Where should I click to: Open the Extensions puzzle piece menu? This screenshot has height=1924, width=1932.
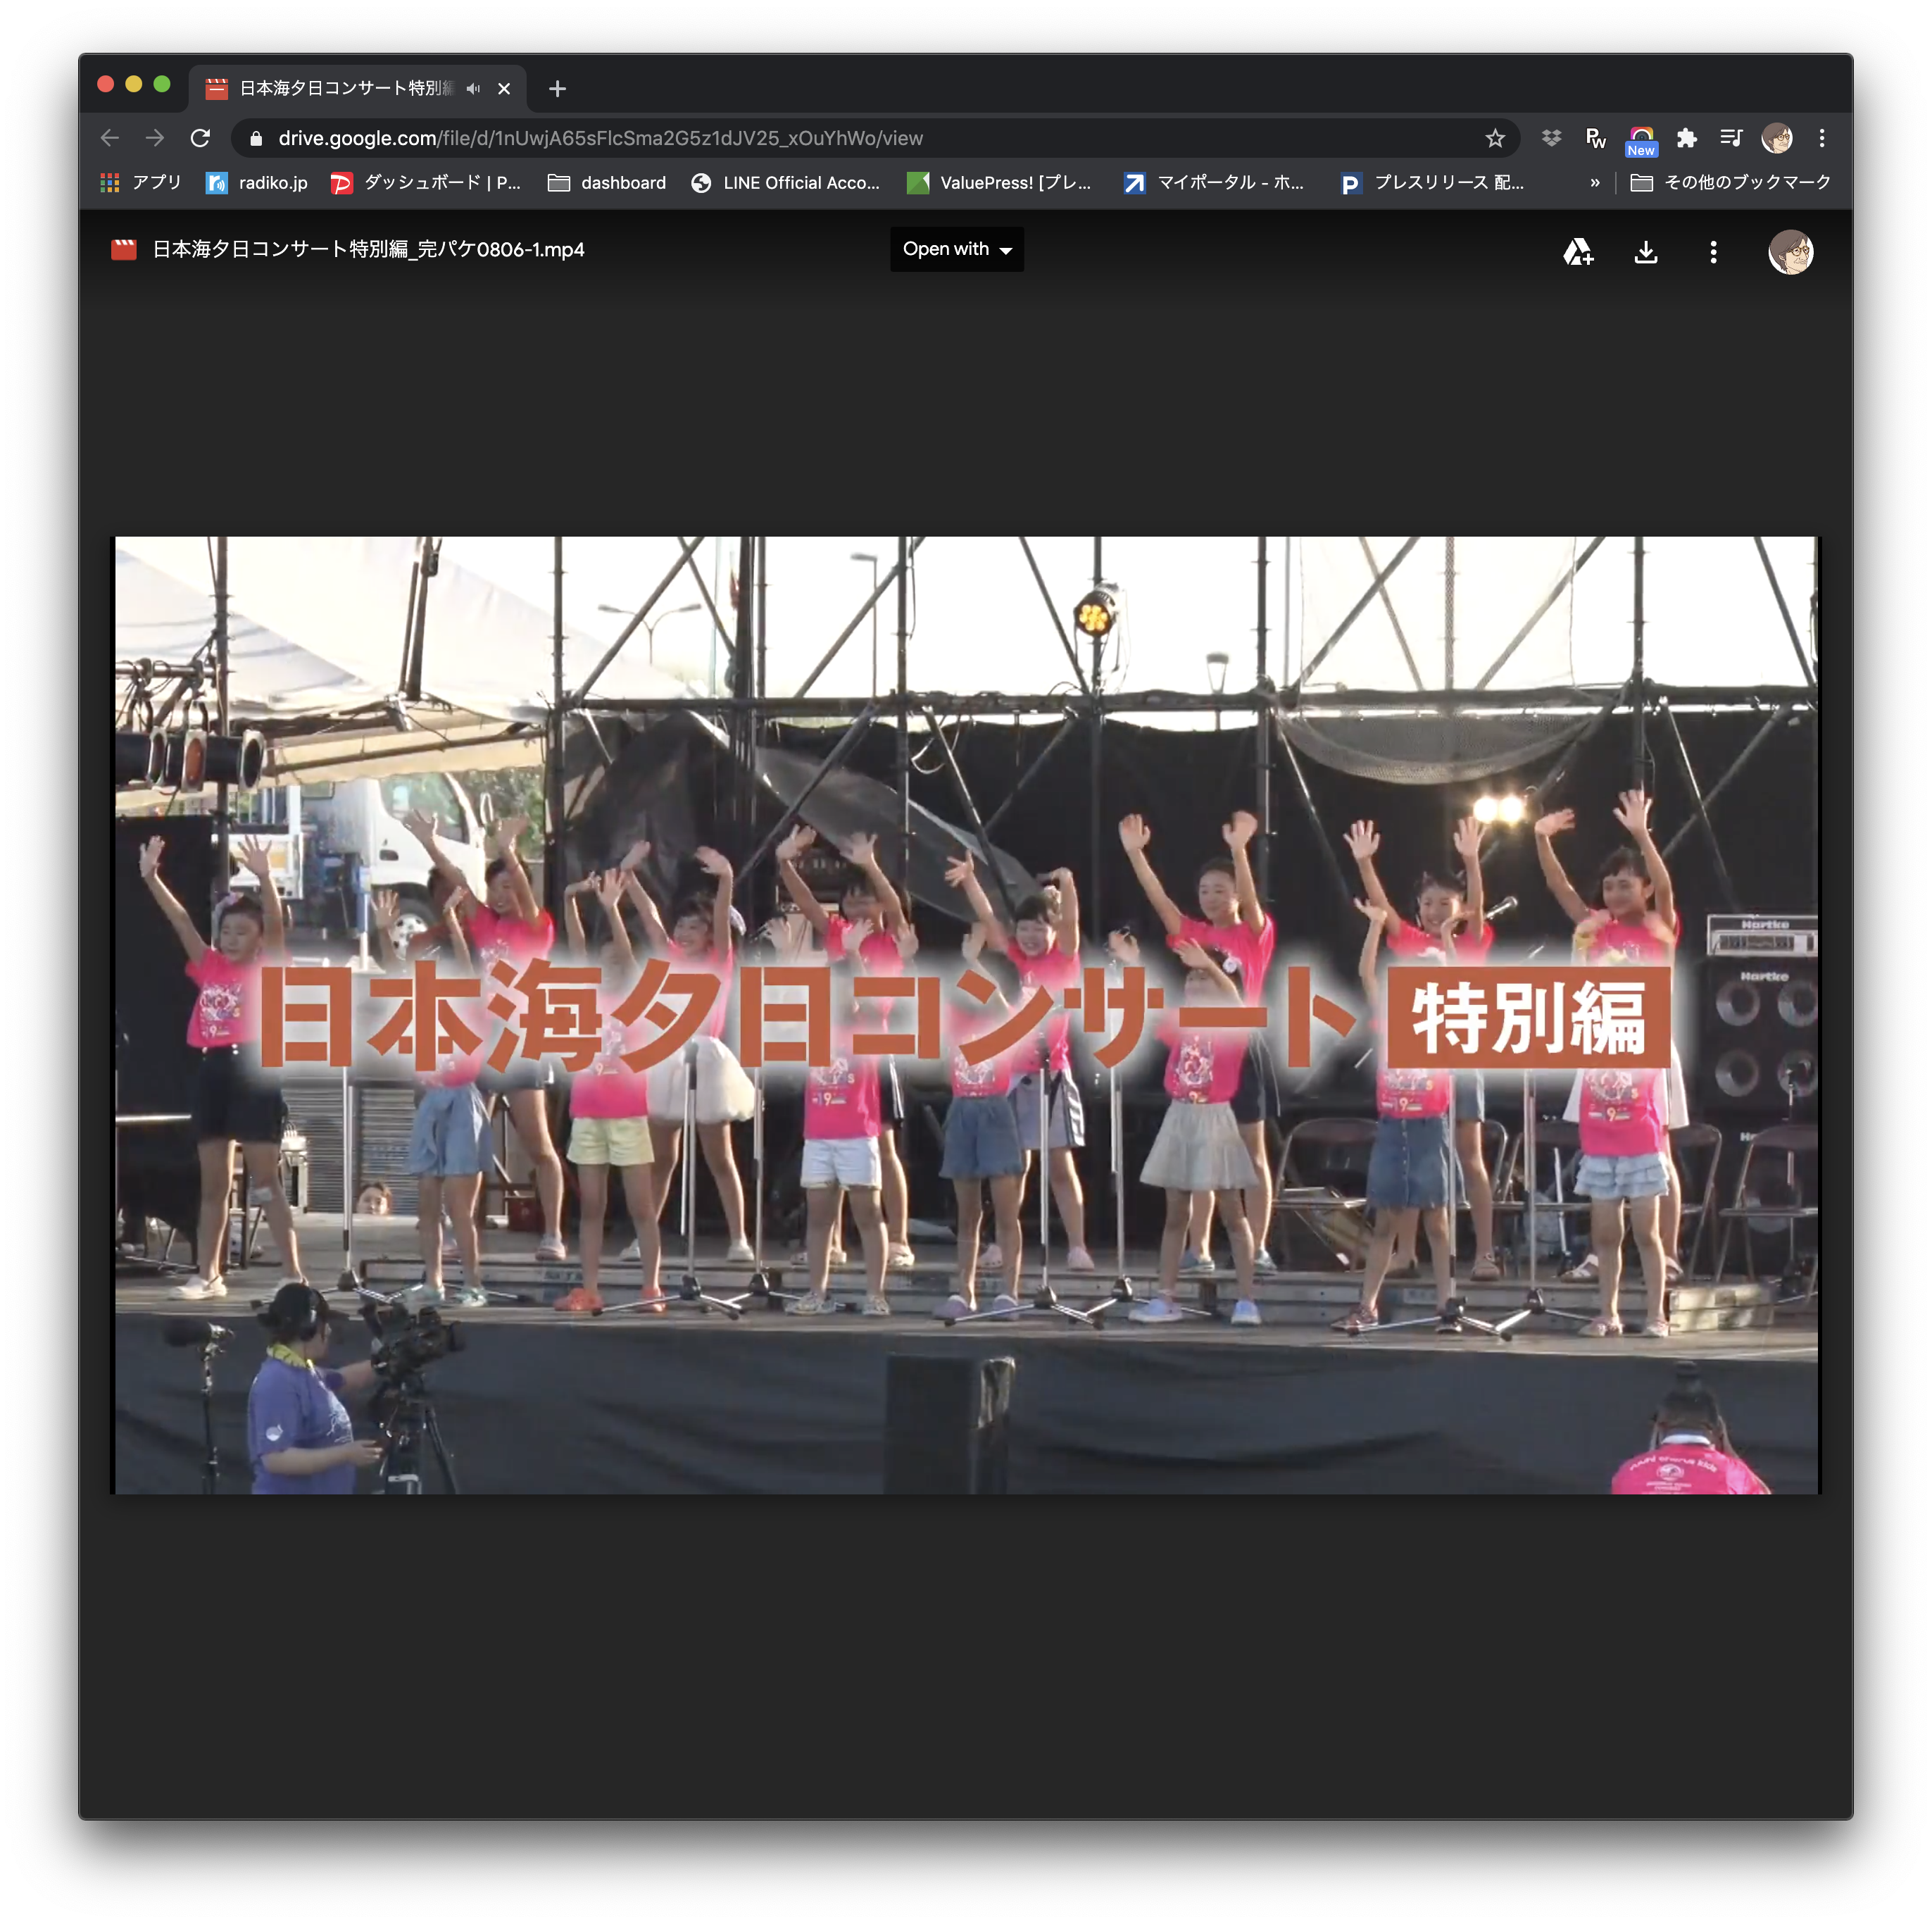pyautogui.click(x=1687, y=138)
